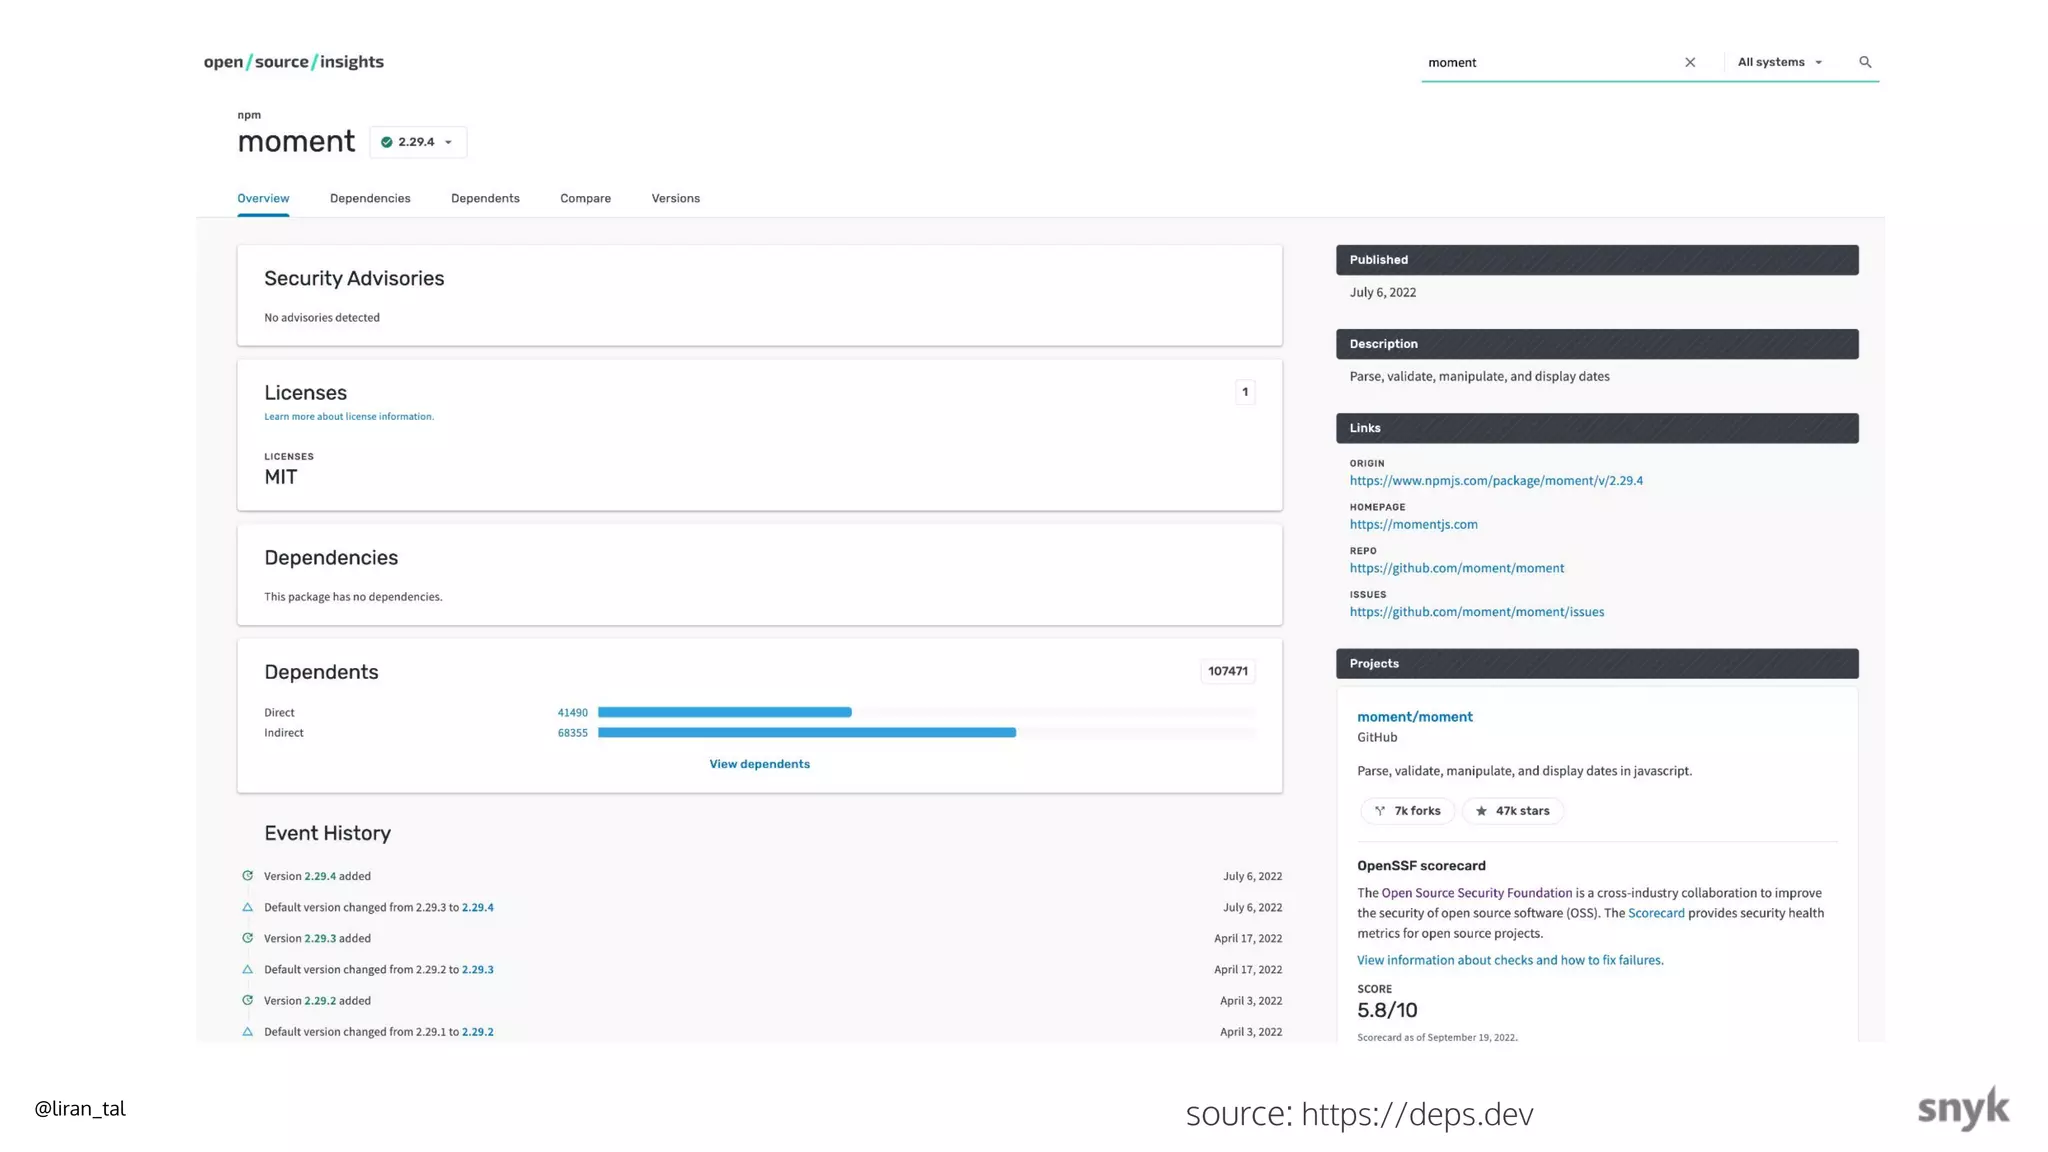Open the Versions tab
This screenshot has height=1152, width=2048.
click(x=675, y=198)
